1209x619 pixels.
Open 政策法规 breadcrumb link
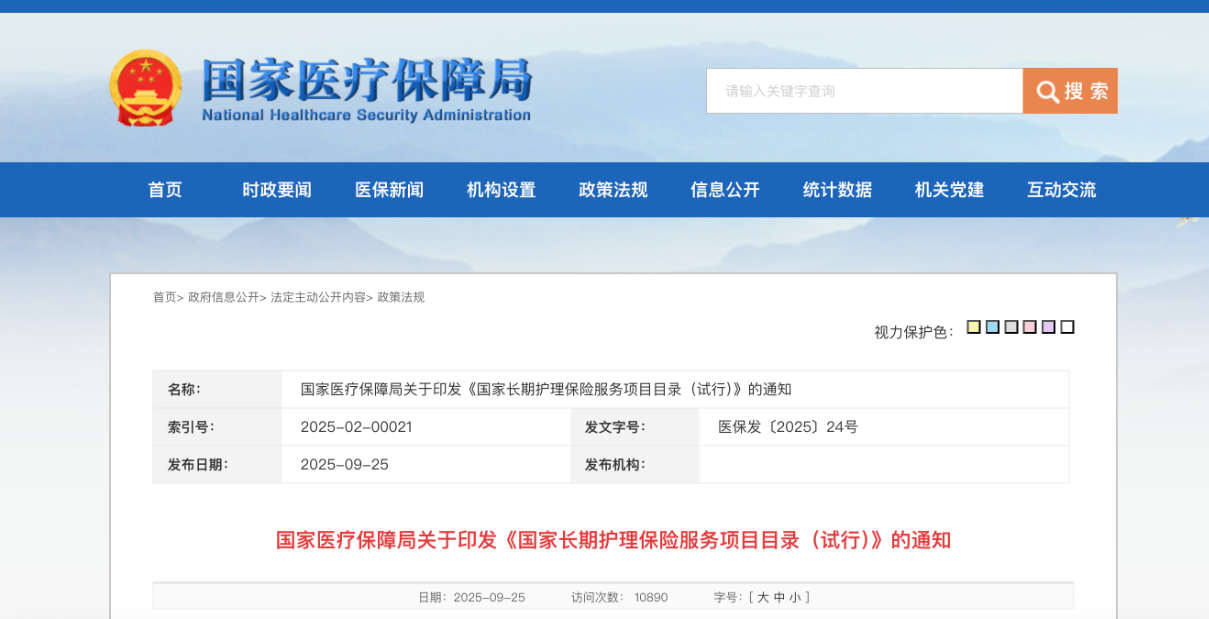point(401,297)
